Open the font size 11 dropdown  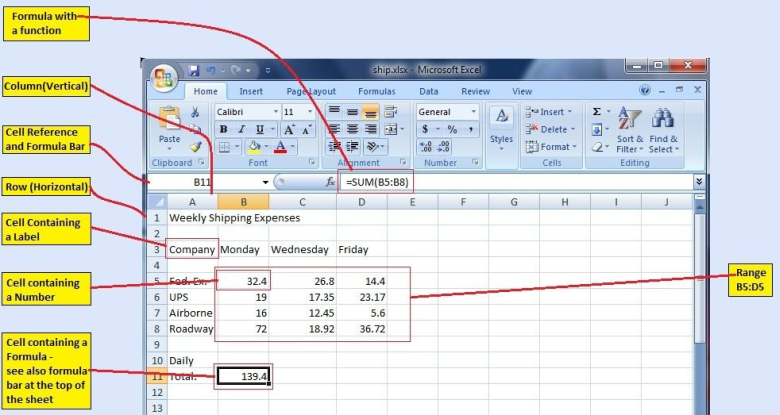pyautogui.click(x=310, y=112)
